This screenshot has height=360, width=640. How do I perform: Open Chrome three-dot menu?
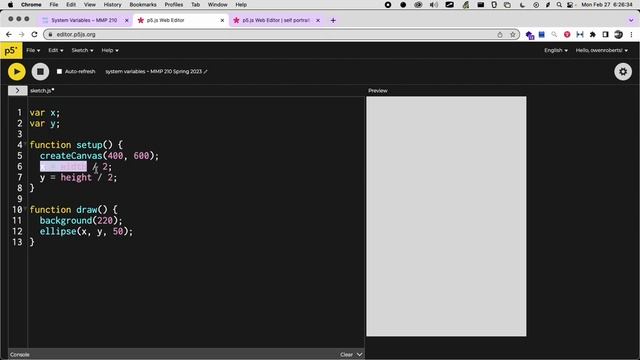[631, 35]
